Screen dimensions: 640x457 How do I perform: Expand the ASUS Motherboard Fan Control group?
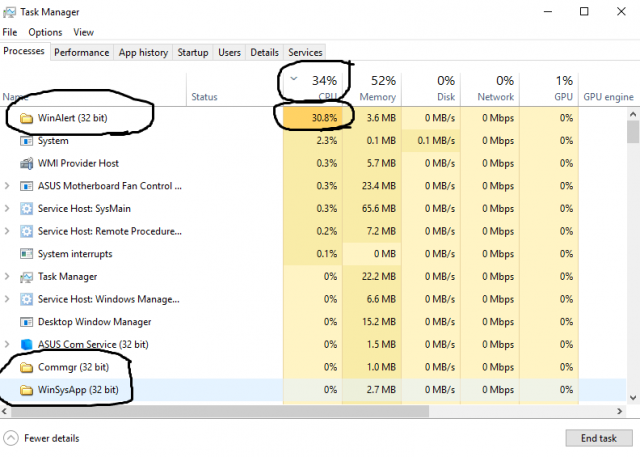pos(9,186)
